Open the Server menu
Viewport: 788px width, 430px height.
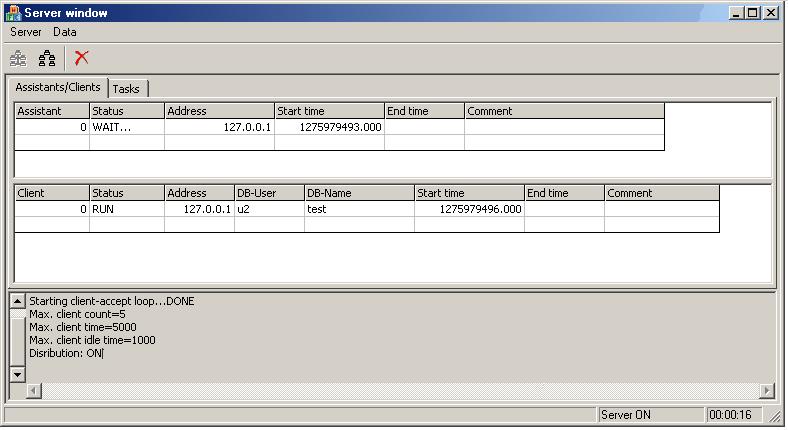26,32
